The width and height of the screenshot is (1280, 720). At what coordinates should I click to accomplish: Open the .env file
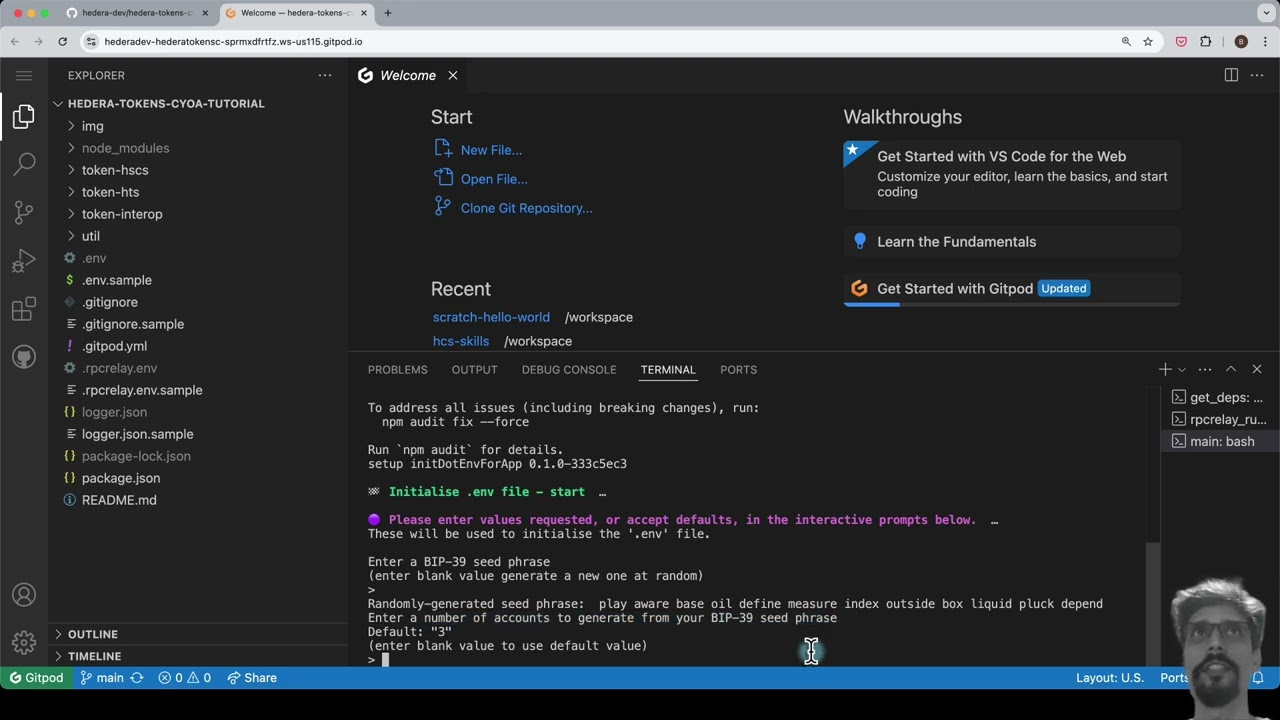click(x=94, y=258)
